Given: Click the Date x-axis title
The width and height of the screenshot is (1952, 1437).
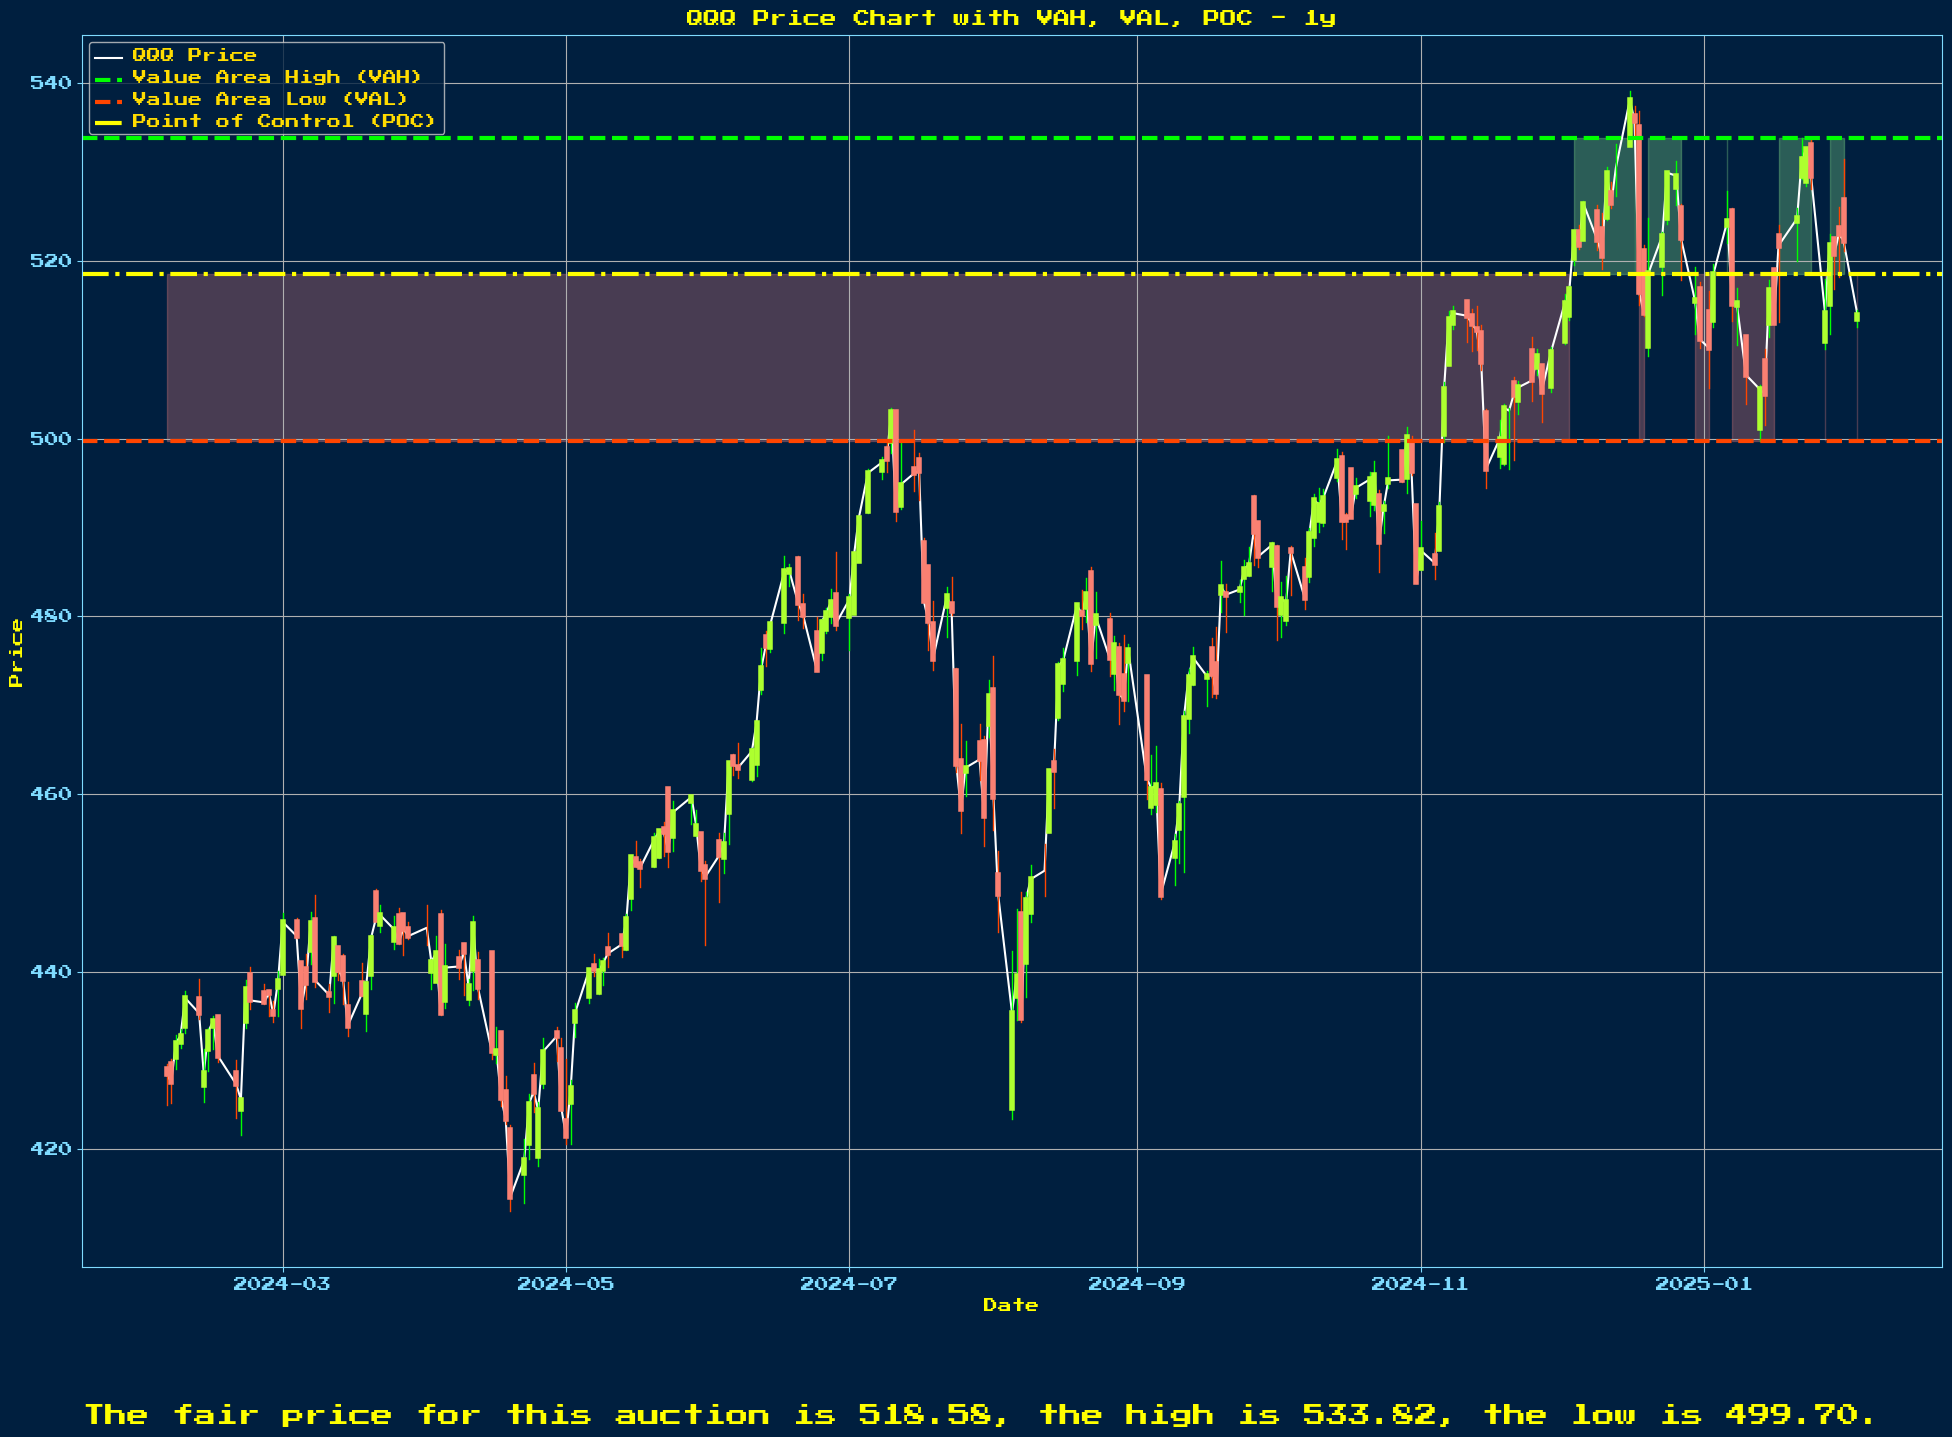Looking at the screenshot, I should point(1010,1305).
